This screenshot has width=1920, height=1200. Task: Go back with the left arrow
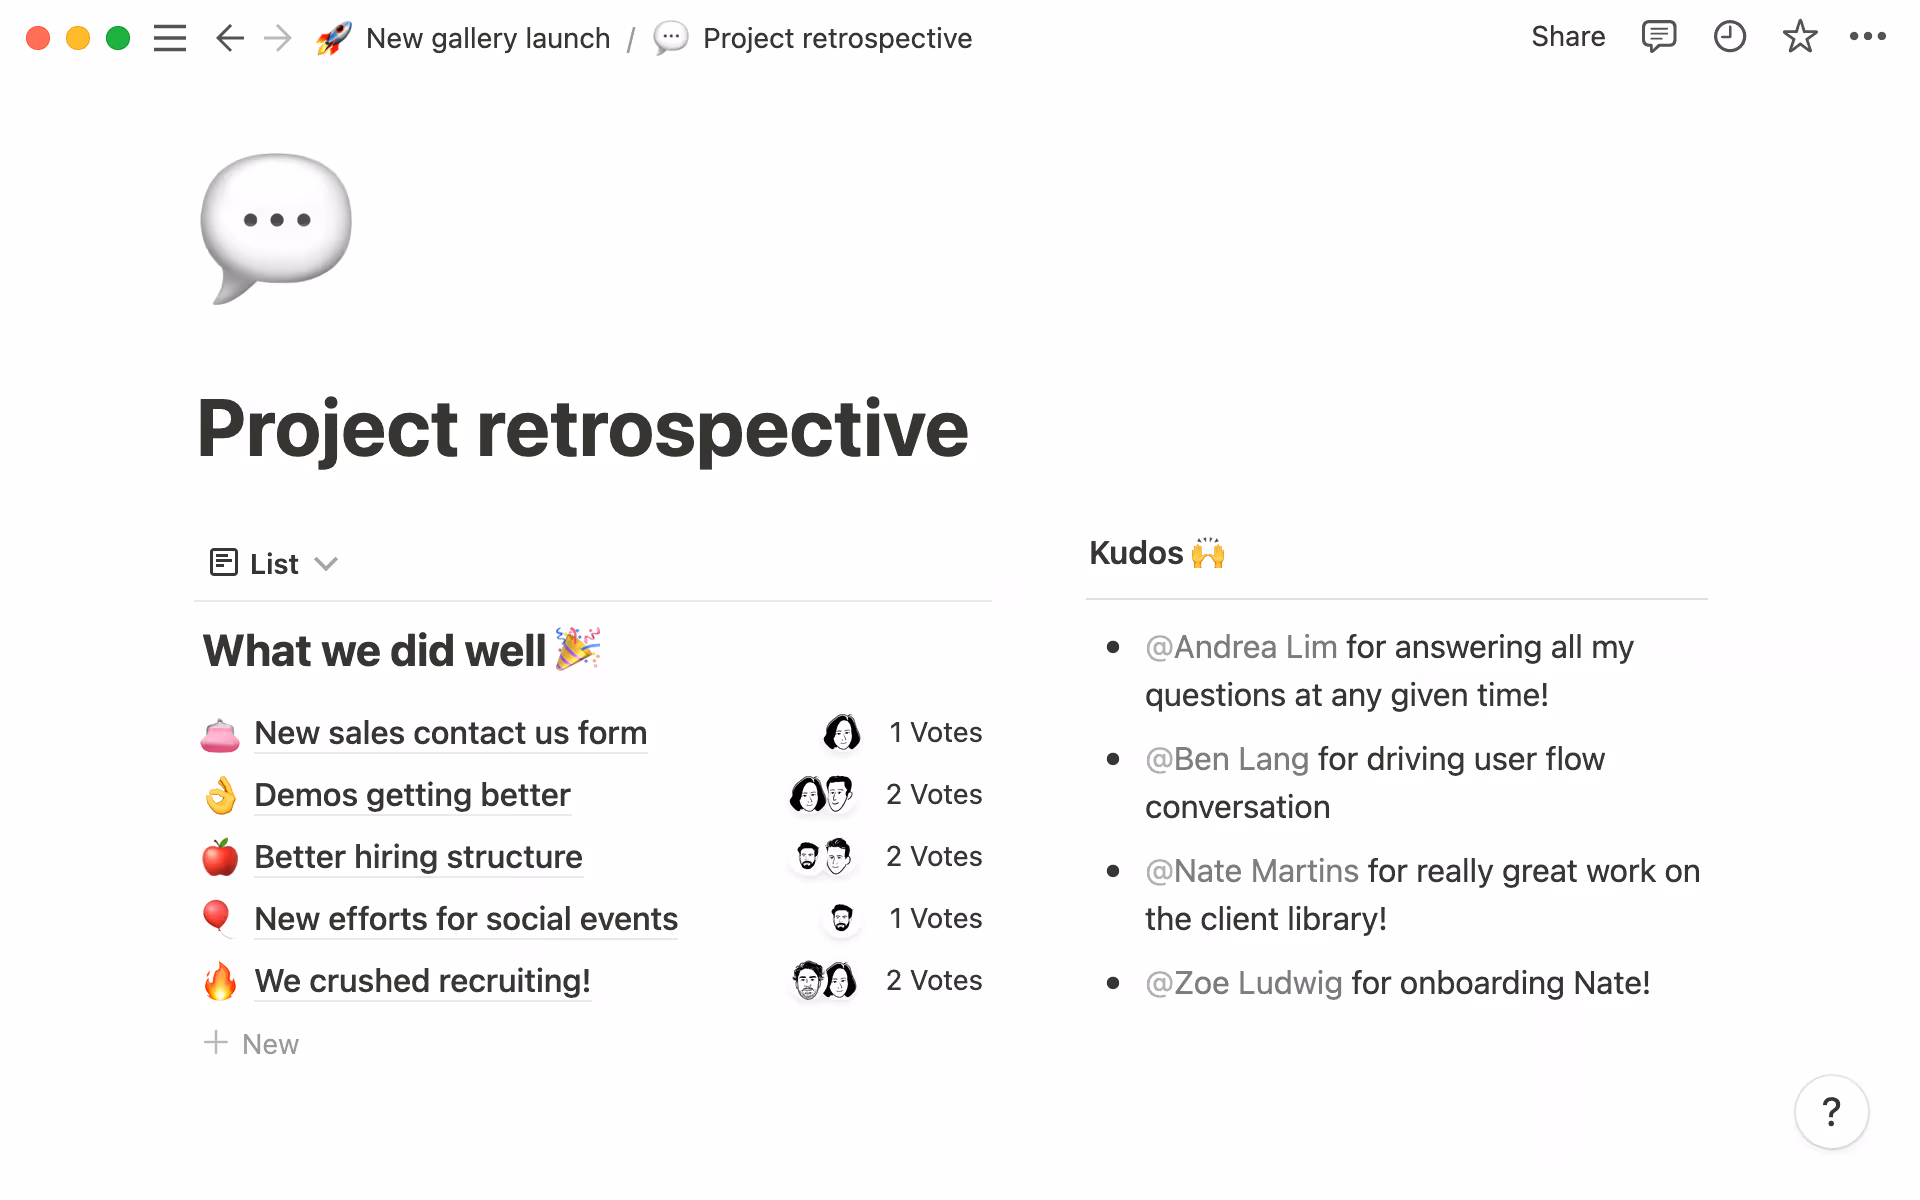[x=229, y=38]
